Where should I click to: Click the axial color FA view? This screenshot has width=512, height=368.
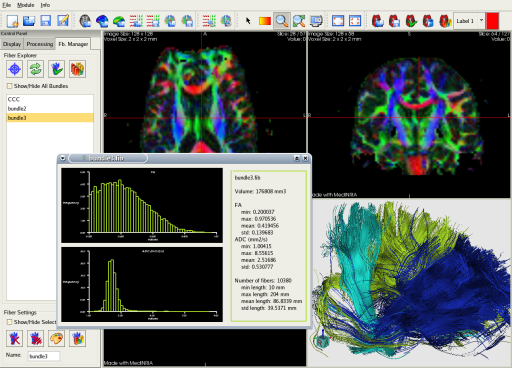click(205, 92)
